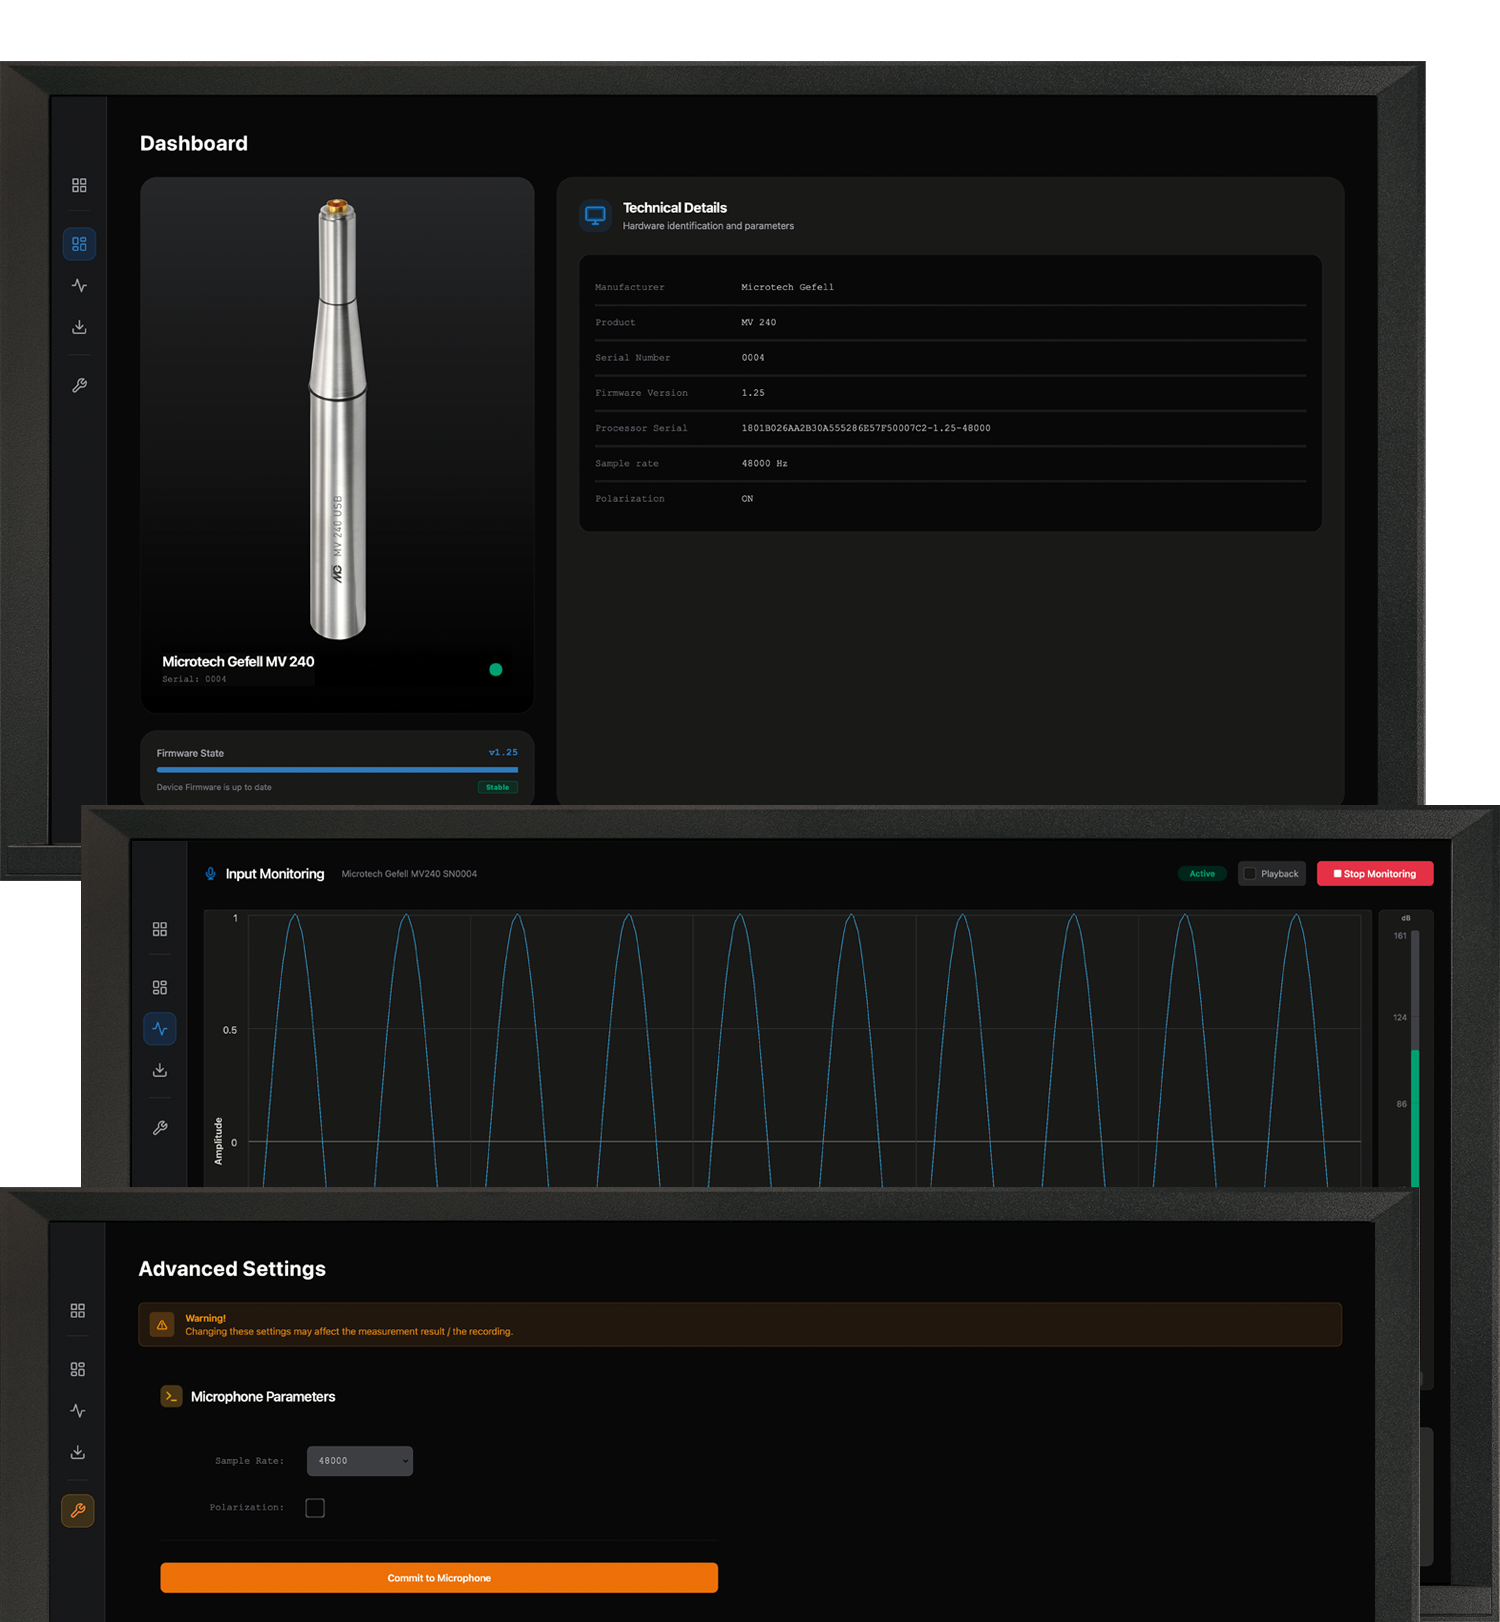Click the download icon in Dashboard screen sidebar
1500x1622 pixels.
tap(79, 327)
